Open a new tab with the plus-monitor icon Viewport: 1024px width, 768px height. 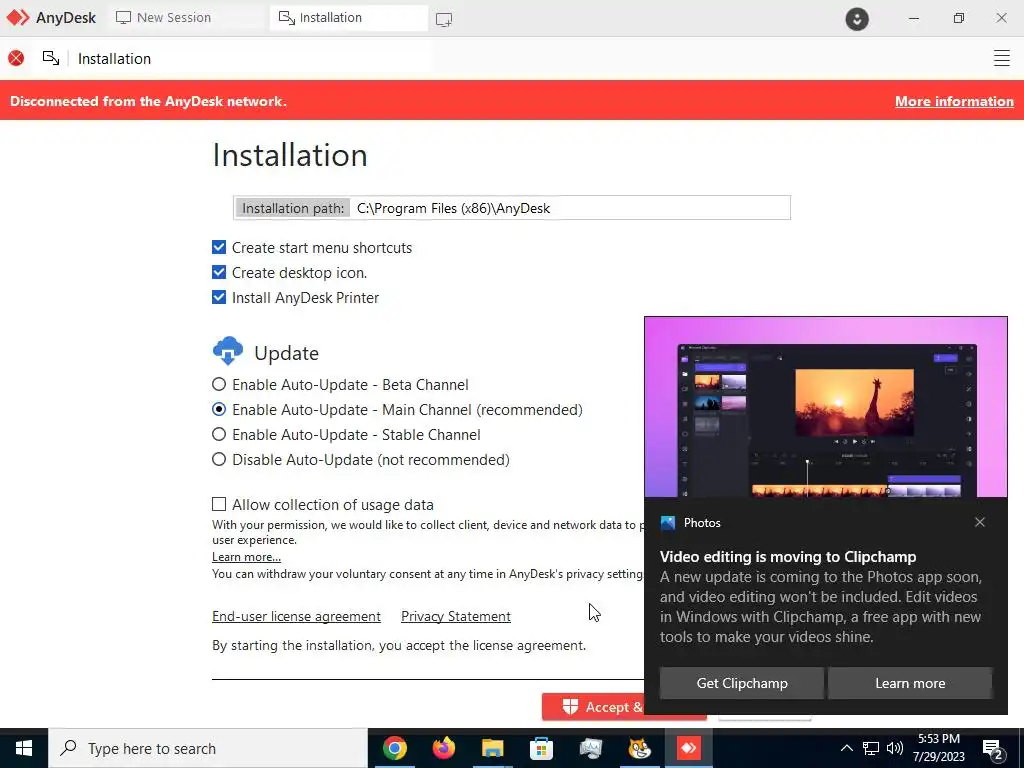pyautogui.click(x=444, y=19)
